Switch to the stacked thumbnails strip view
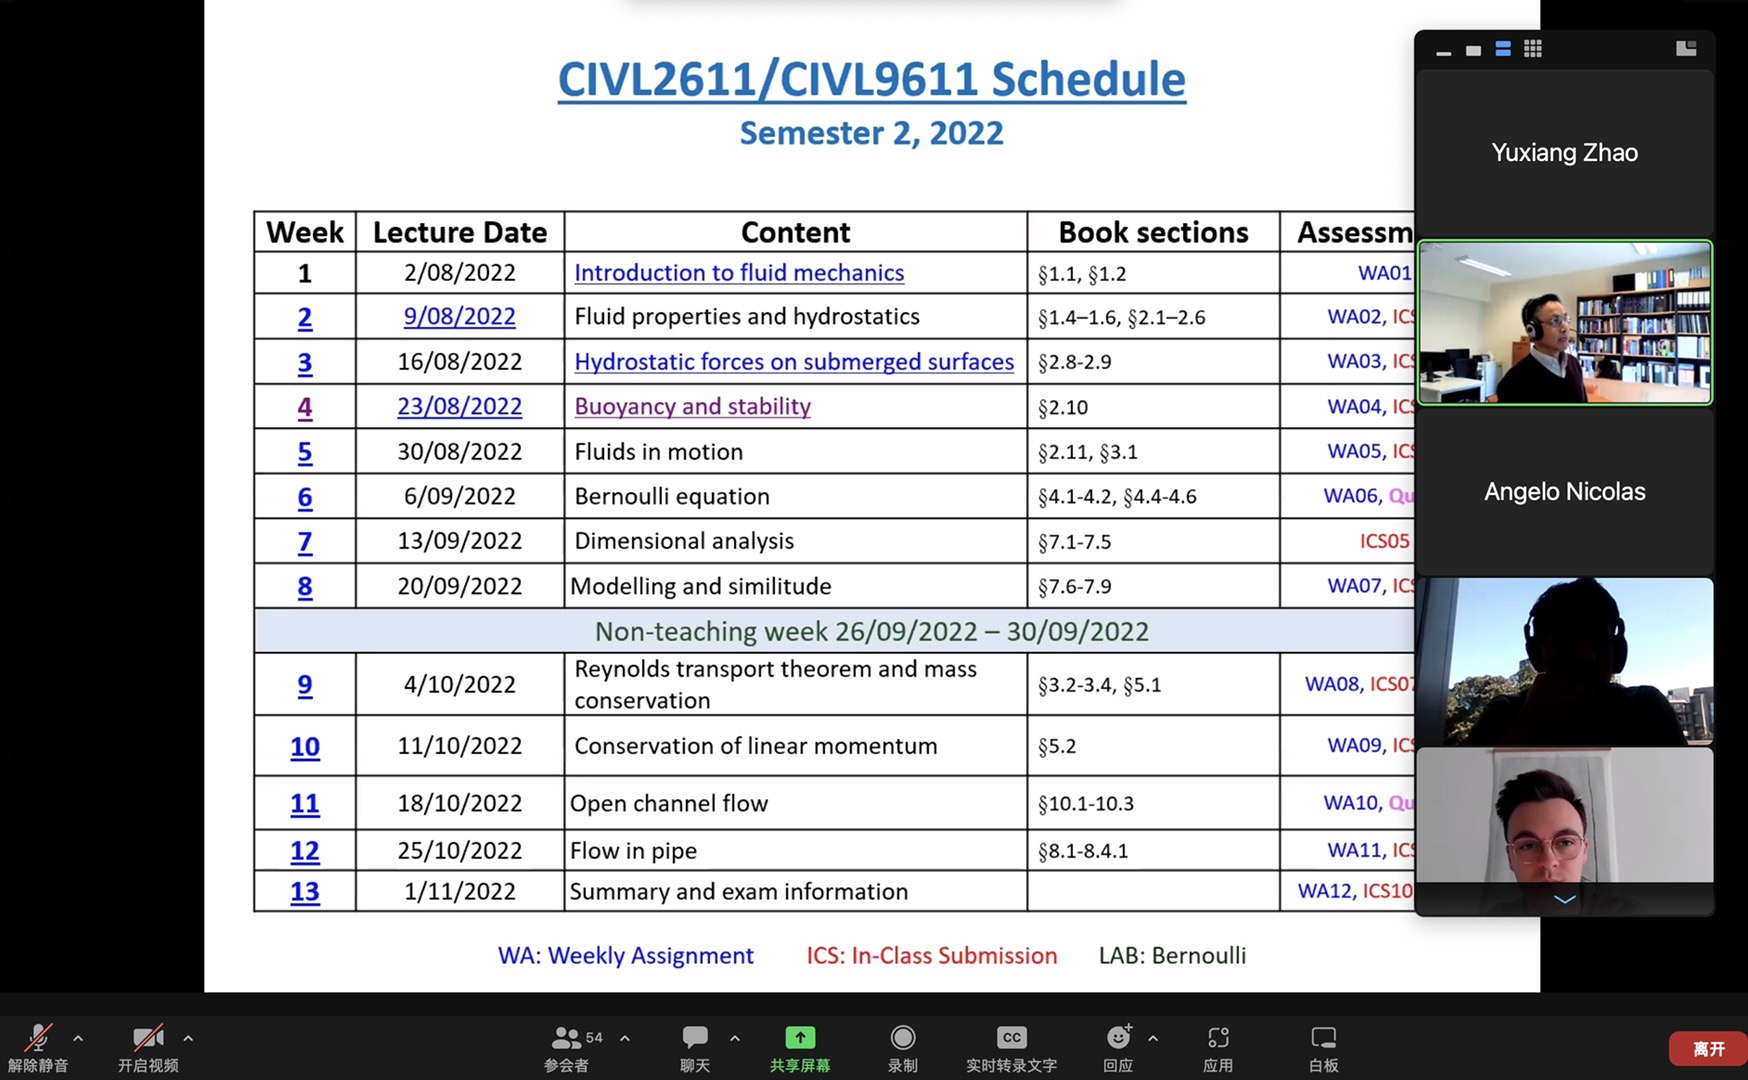The height and width of the screenshot is (1080, 1748). 1503,49
